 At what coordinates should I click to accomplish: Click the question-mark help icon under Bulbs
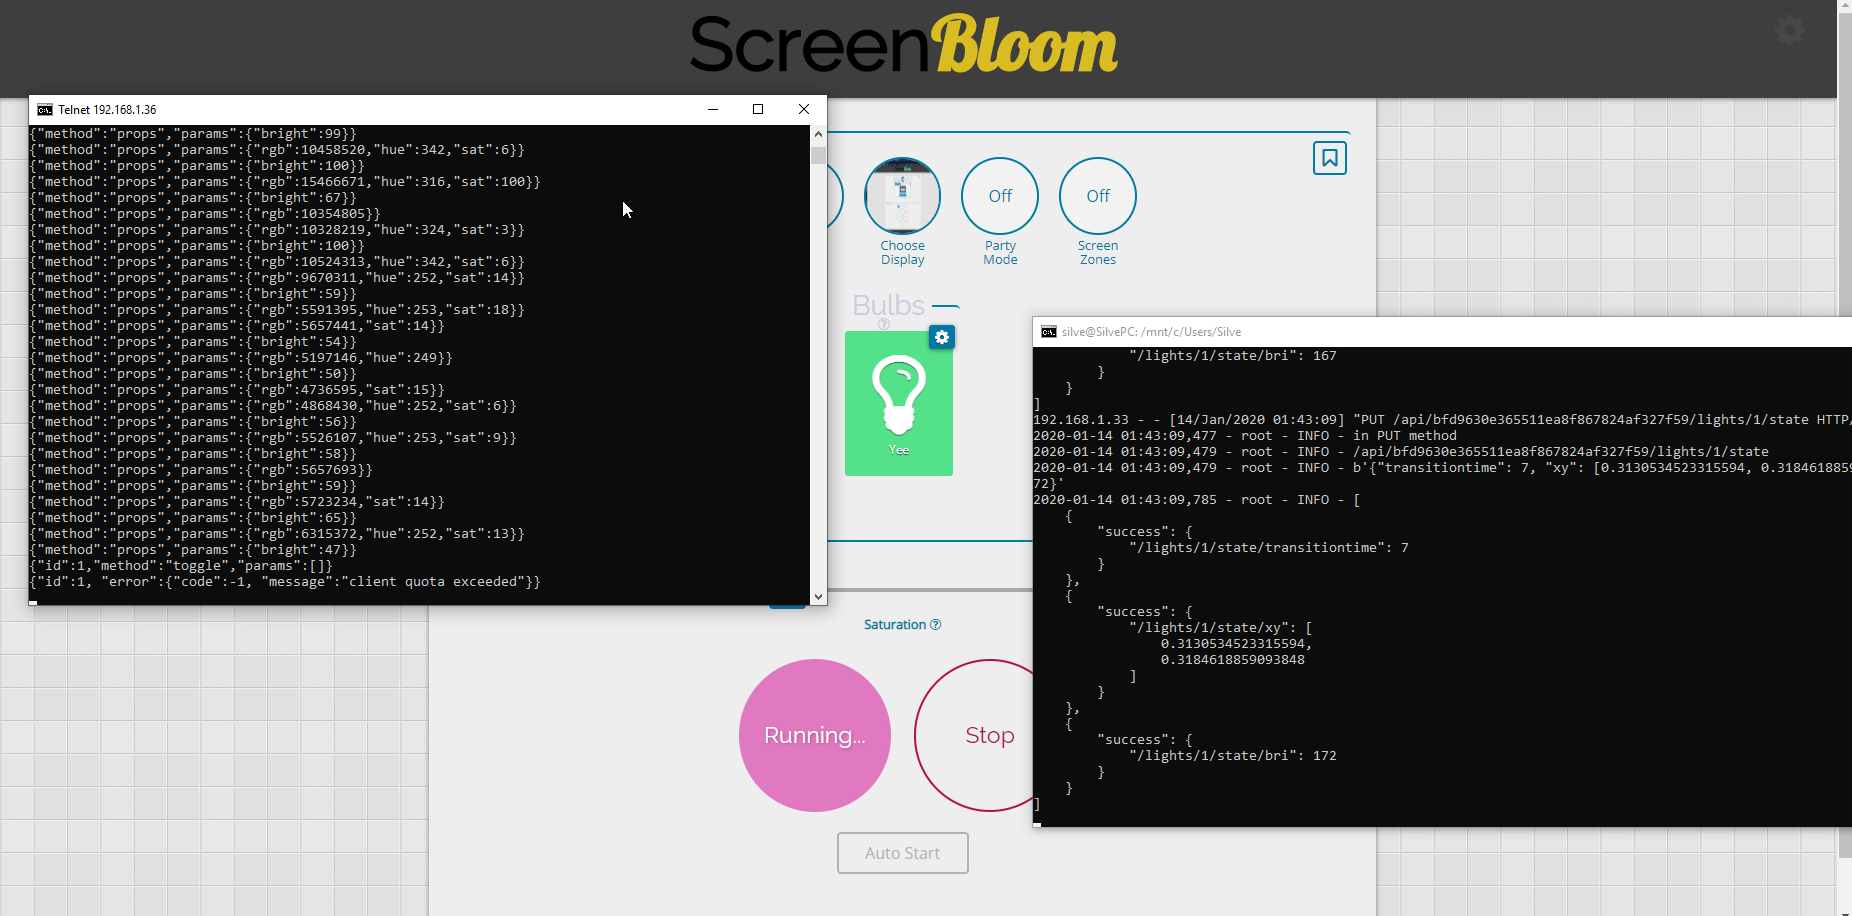[x=883, y=325]
